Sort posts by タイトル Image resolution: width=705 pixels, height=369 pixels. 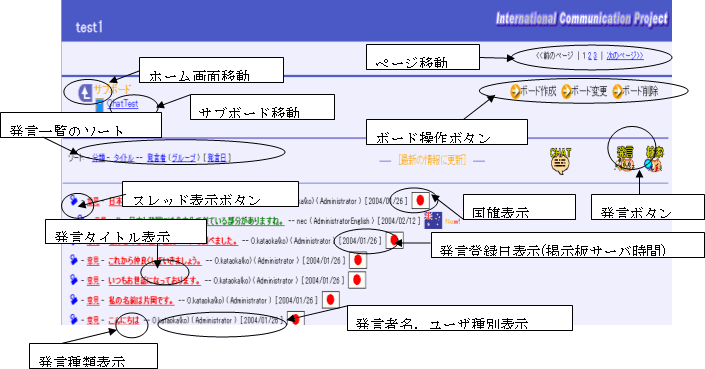[124, 158]
